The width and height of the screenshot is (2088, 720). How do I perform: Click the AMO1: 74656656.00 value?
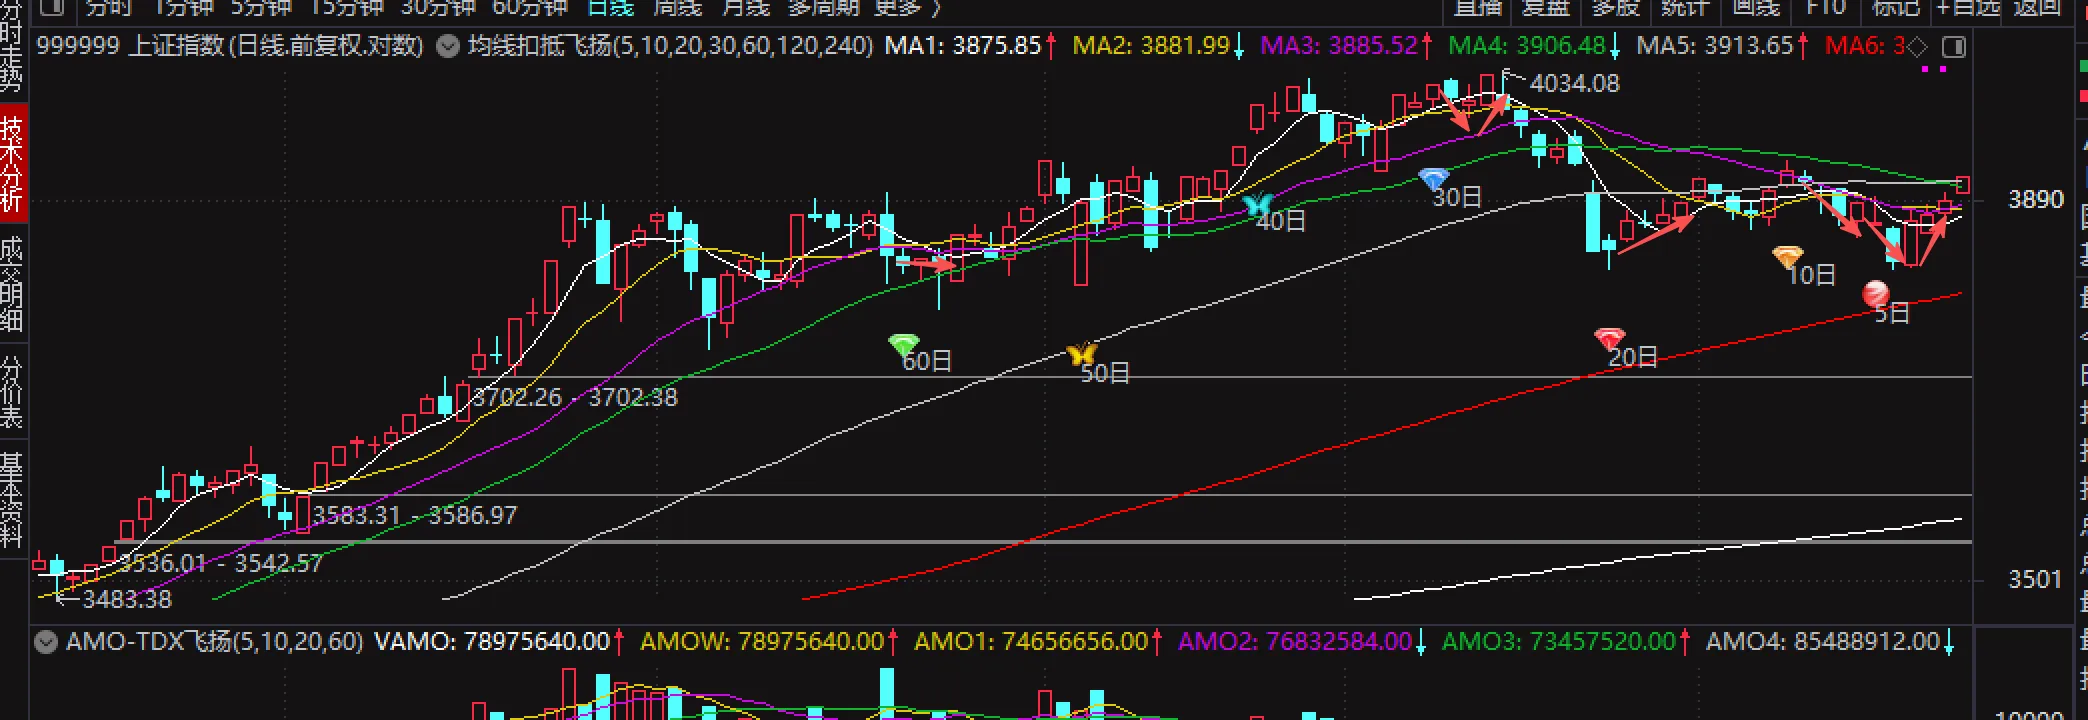click(1031, 641)
